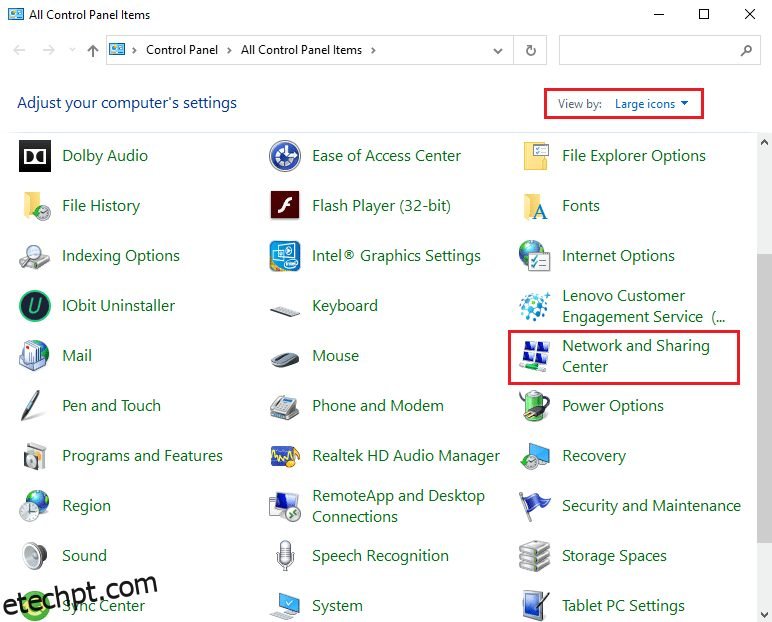The height and width of the screenshot is (622, 772).
Task: Open the Phone and Modem icon
Action: click(x=285, y=407)
